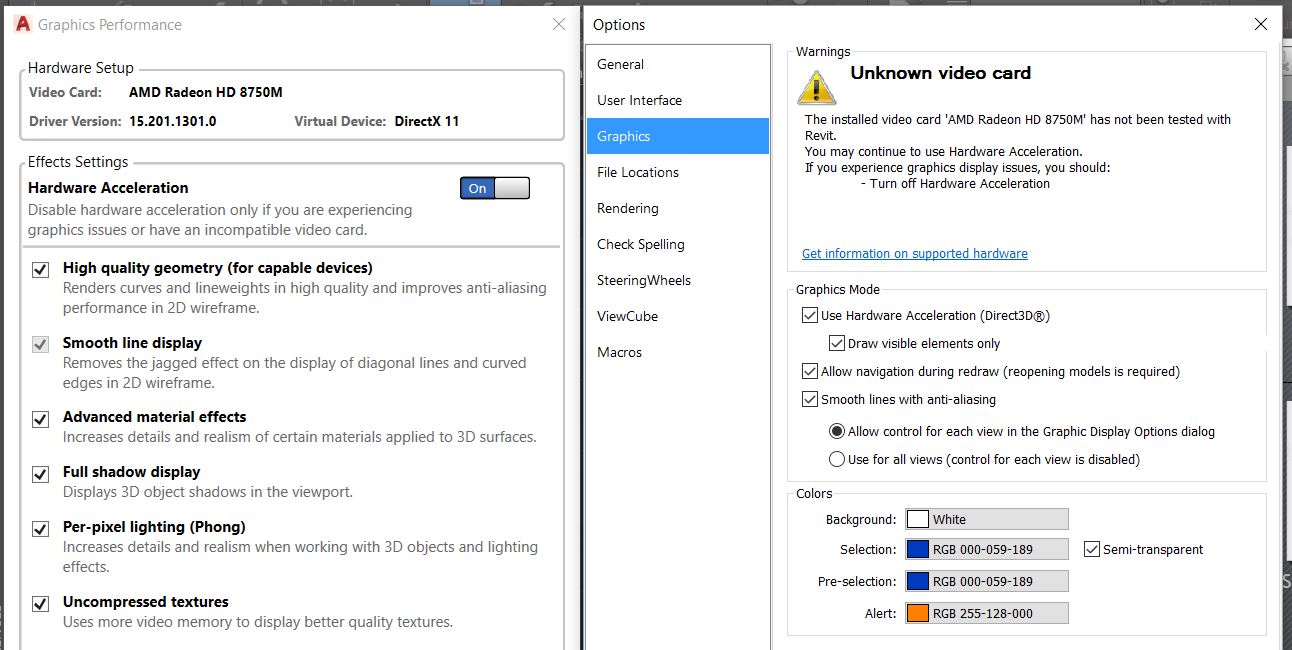Click the Background White color button
This screenshot has height=650, width=1292.
coord(987,519)
